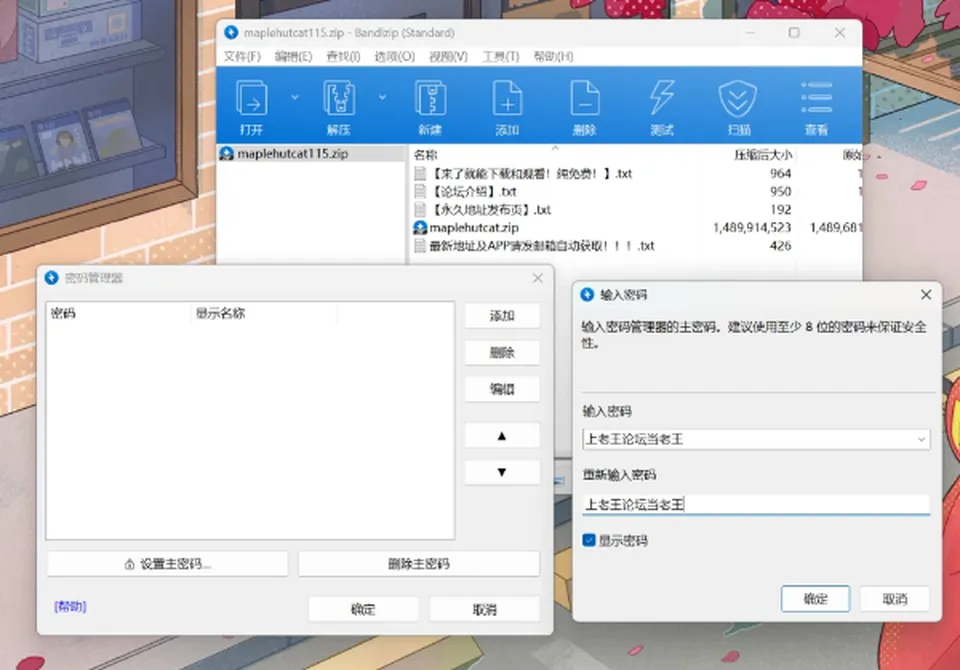Expand the dropdown arrow next to 打开
This screenshot has height=670, width=960.
295,97
